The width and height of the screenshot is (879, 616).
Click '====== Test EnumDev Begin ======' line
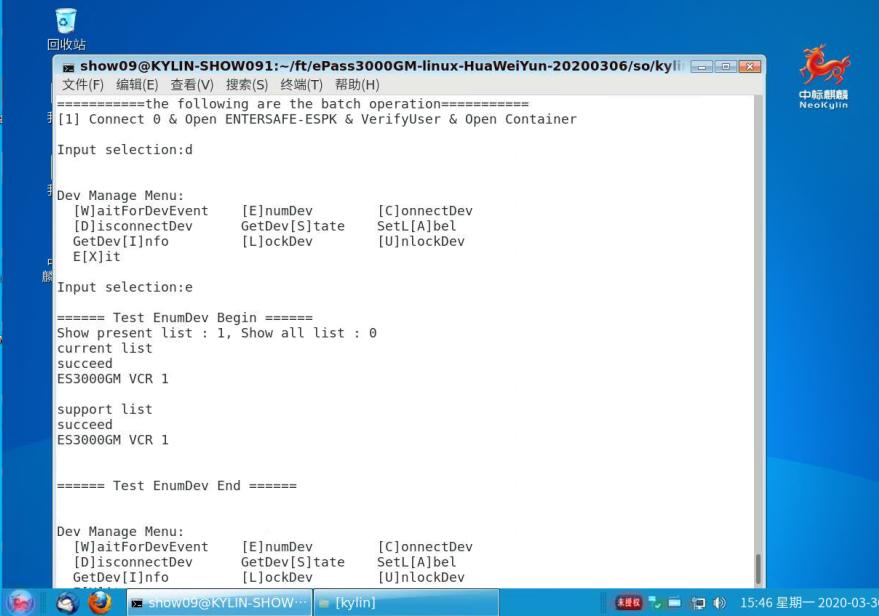pyautogui.click(x=185, y=318)
